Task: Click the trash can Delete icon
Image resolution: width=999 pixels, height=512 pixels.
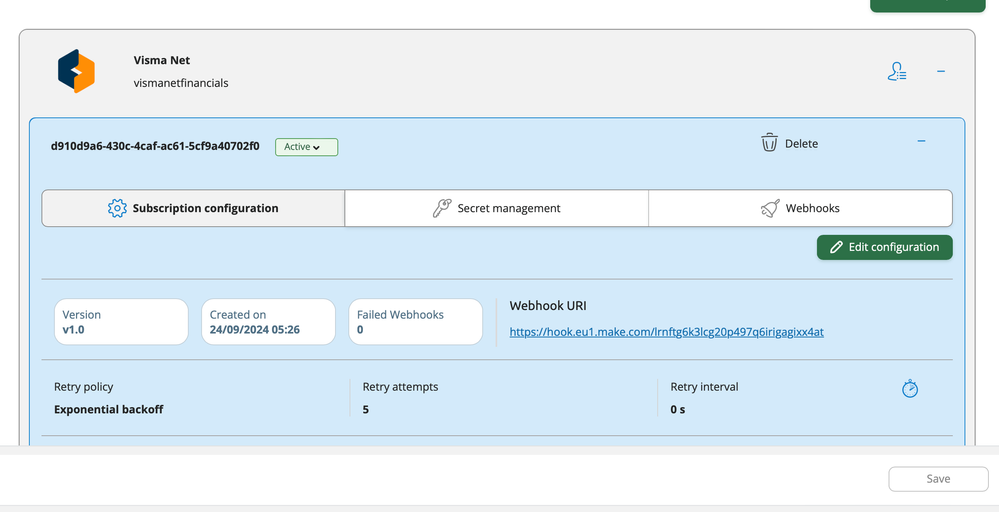Action: coord(769,143)
